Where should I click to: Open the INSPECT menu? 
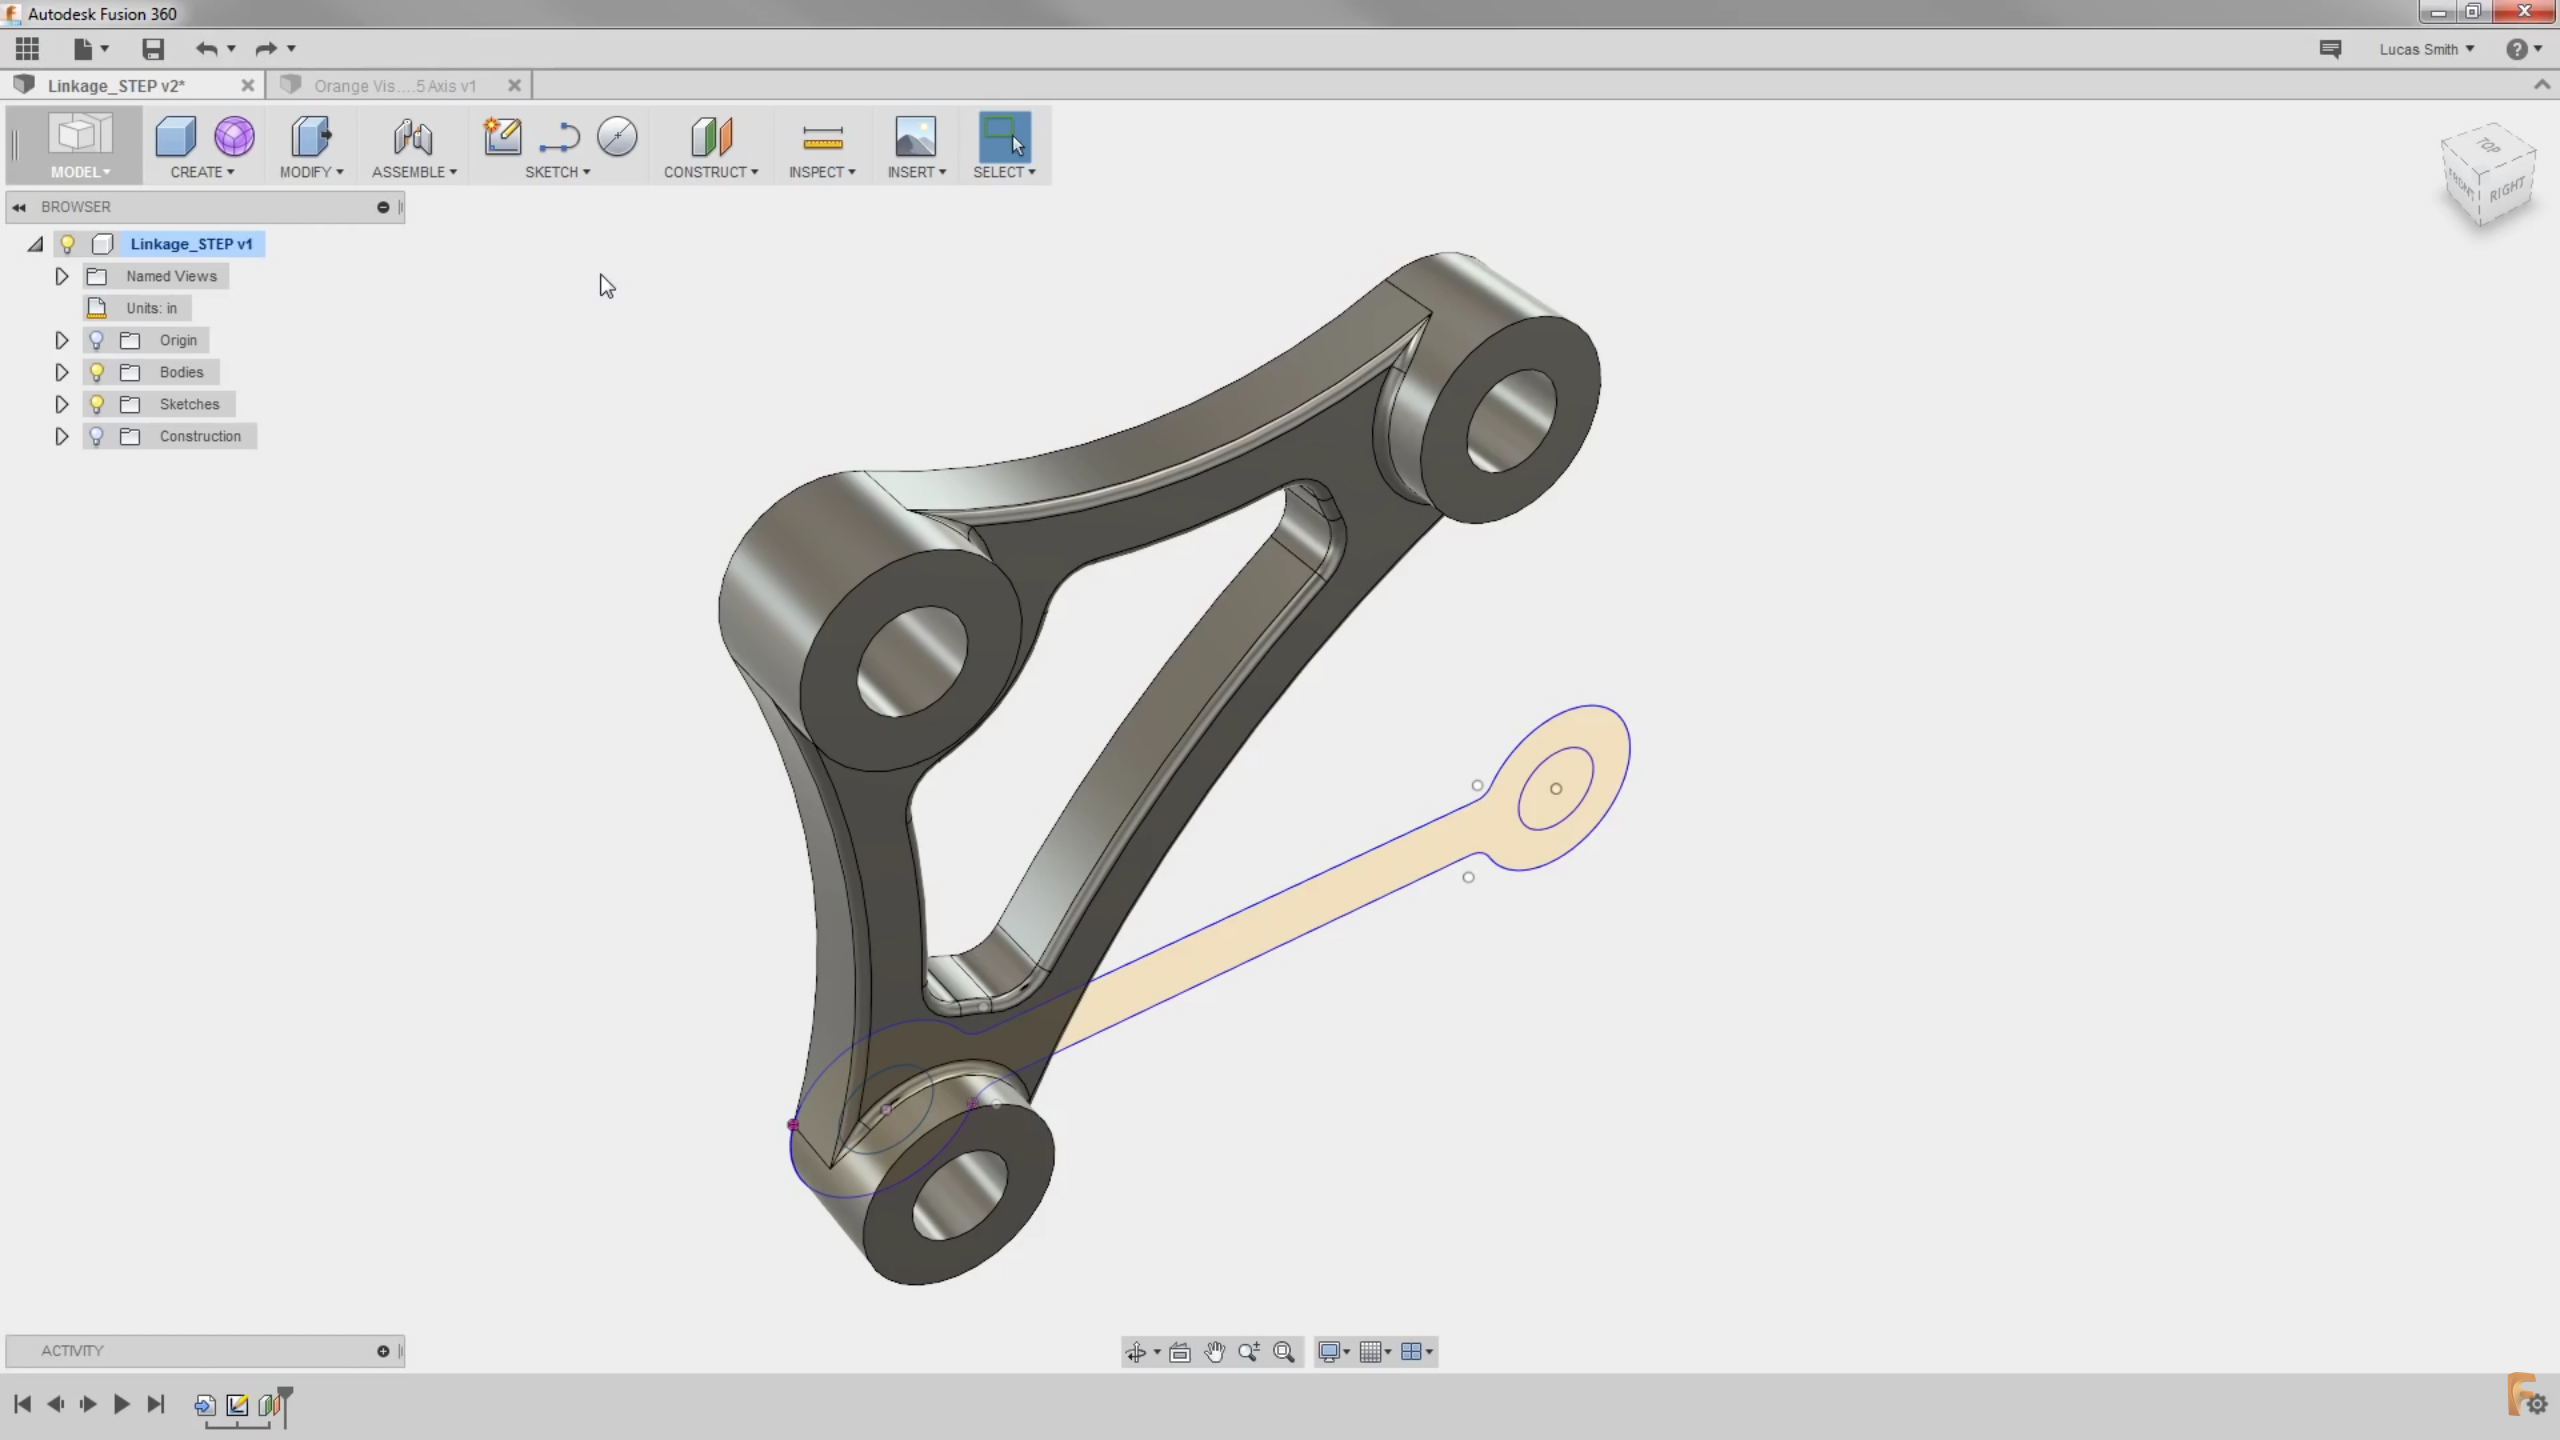click(822, 172)
